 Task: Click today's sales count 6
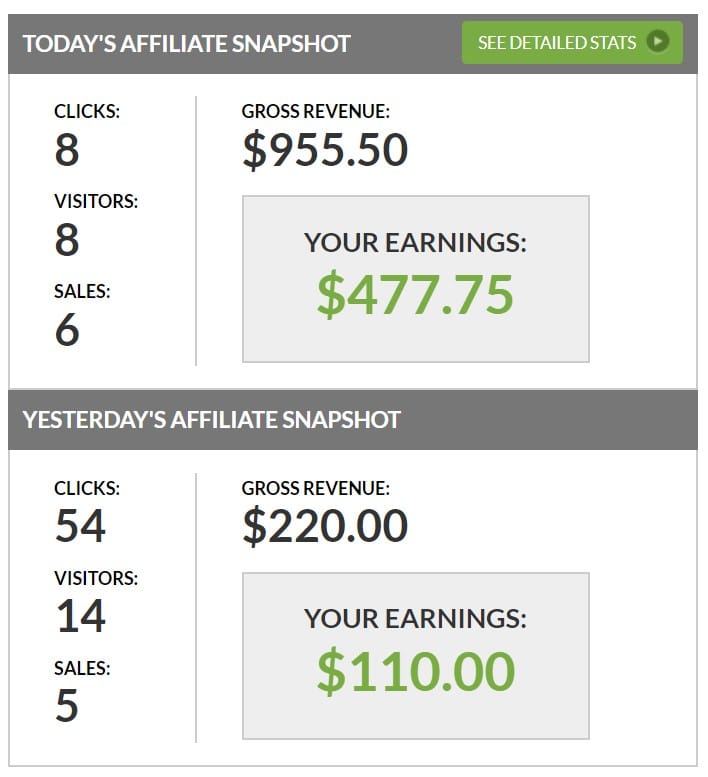coord(67,330)
